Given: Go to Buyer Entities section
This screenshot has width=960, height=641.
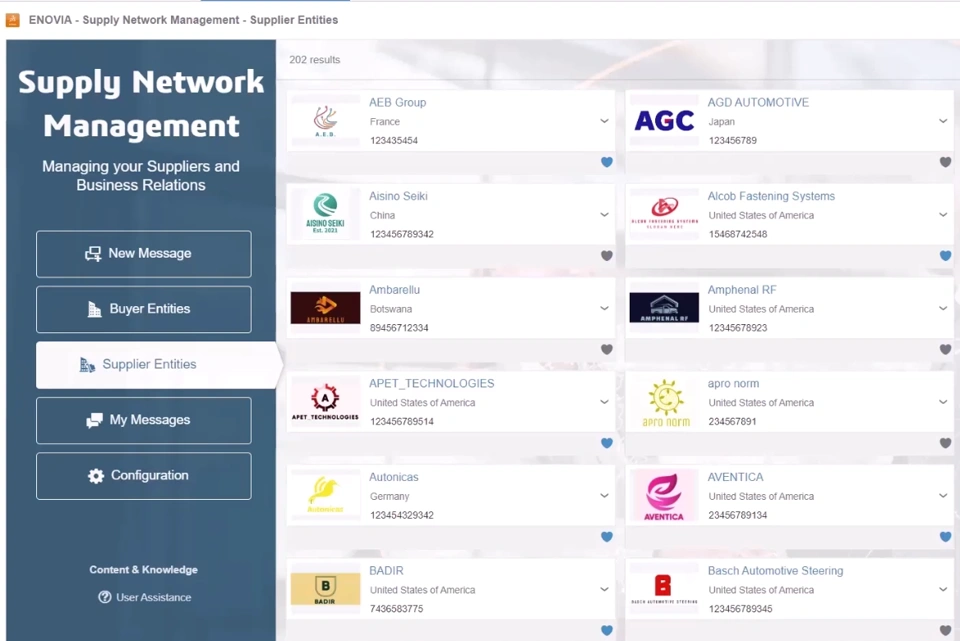Looking at the screenshot, I should [143, 309].
